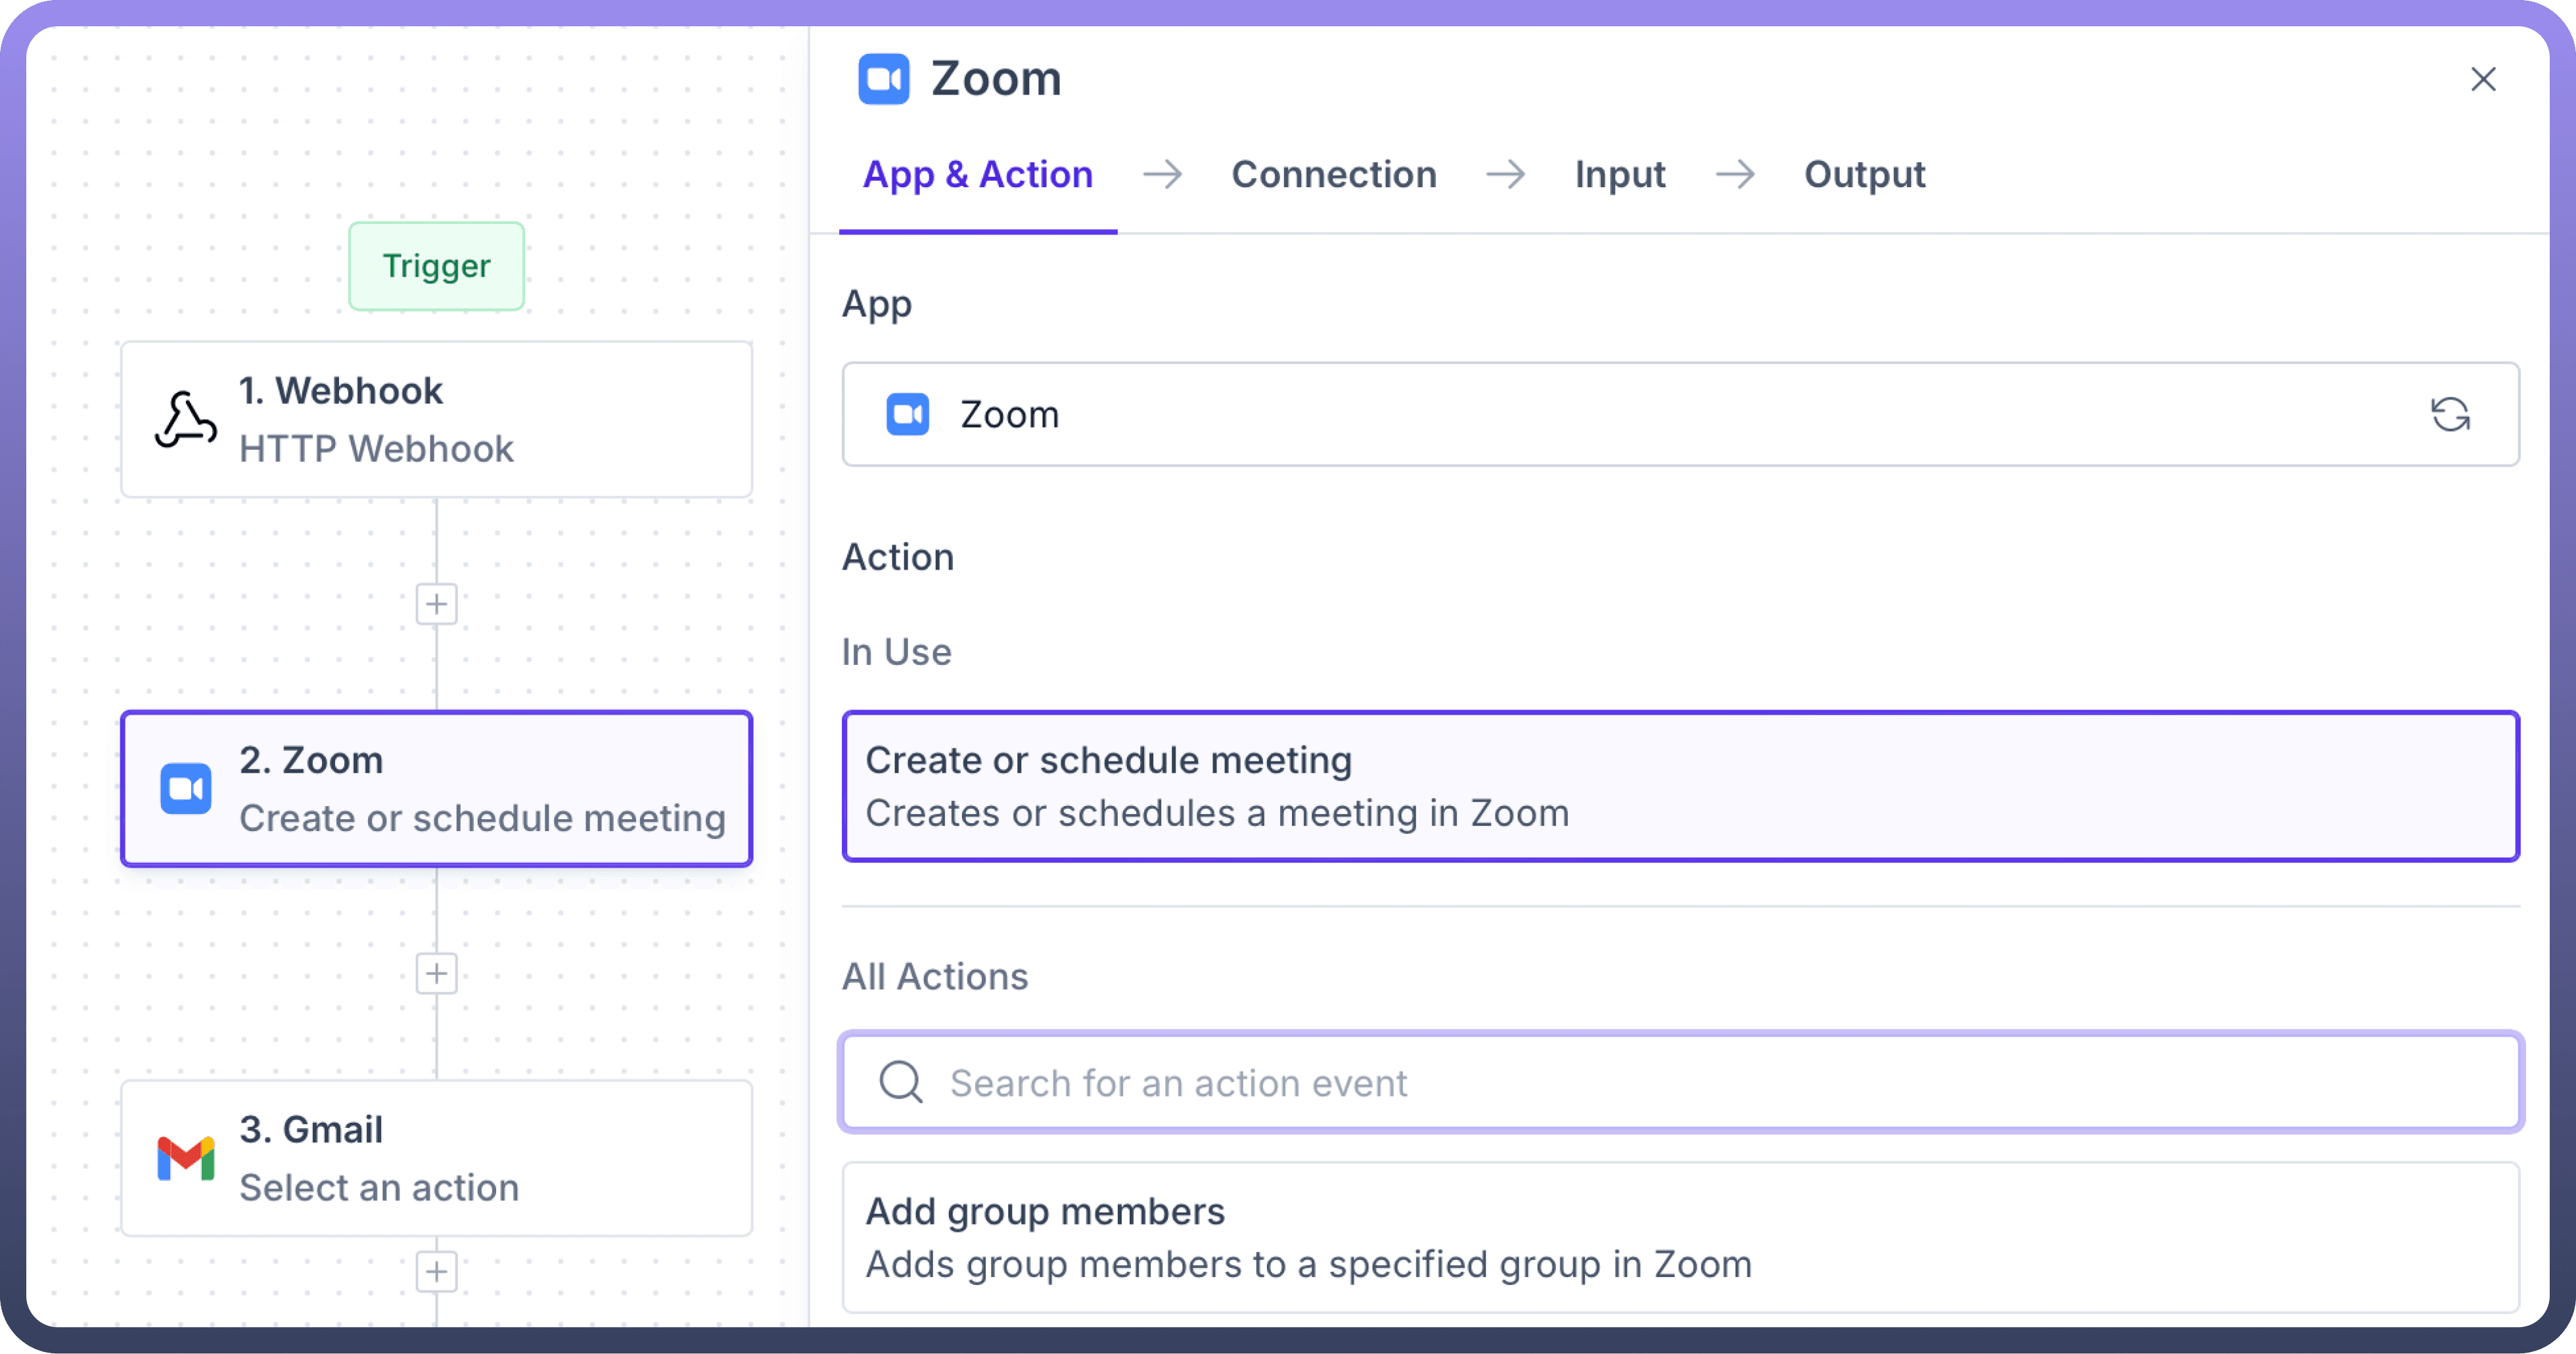Choose the Add group members action
Image resolution: width=2576 pixels, height=1354 pixels.
click(1680, 1237)
